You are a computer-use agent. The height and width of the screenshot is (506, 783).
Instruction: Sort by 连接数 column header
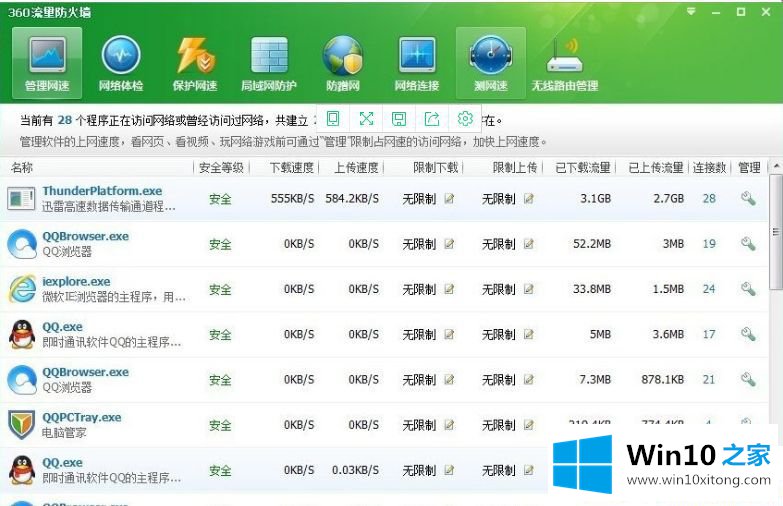pos(710,168)
